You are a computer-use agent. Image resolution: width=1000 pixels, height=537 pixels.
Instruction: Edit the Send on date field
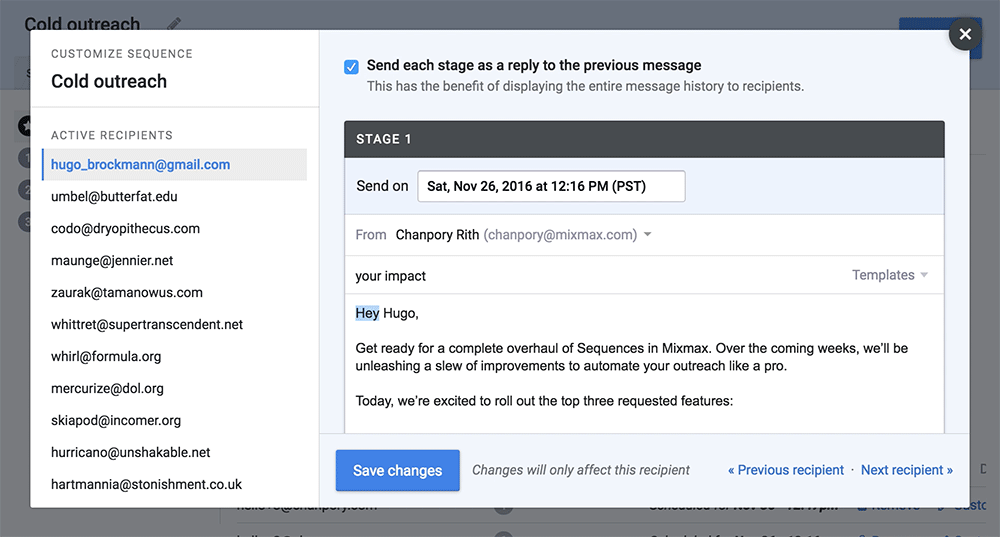[551, 186]
